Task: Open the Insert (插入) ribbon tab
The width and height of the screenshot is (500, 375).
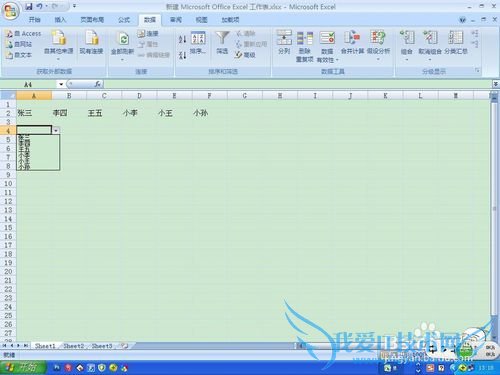Action: [60, 20]
